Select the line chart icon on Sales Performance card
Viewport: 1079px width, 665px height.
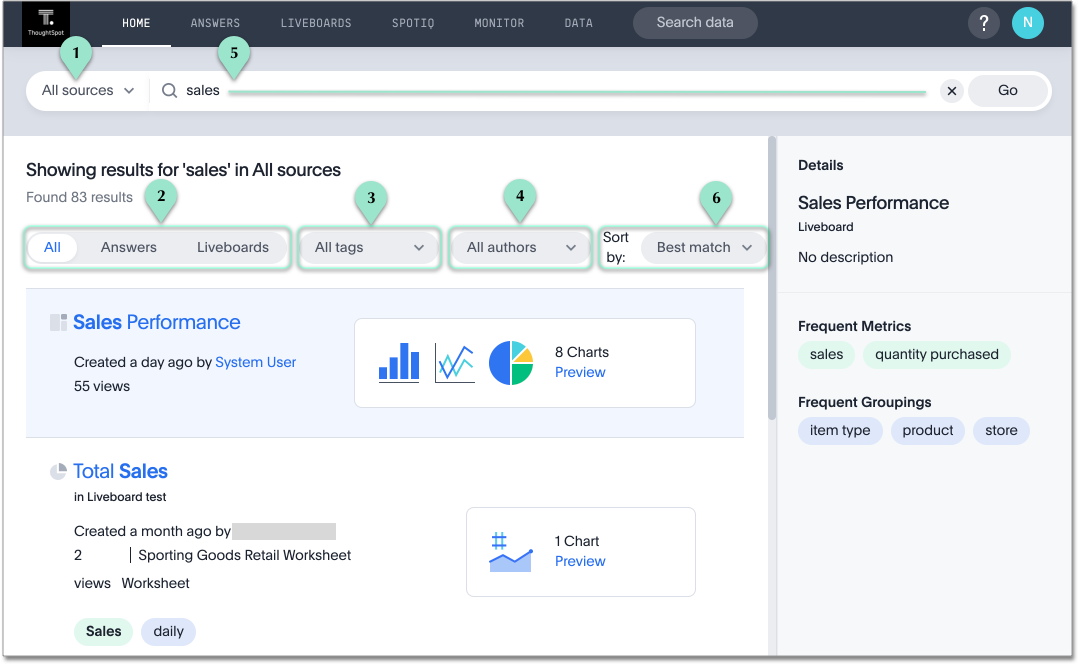[x=455, y=361]
